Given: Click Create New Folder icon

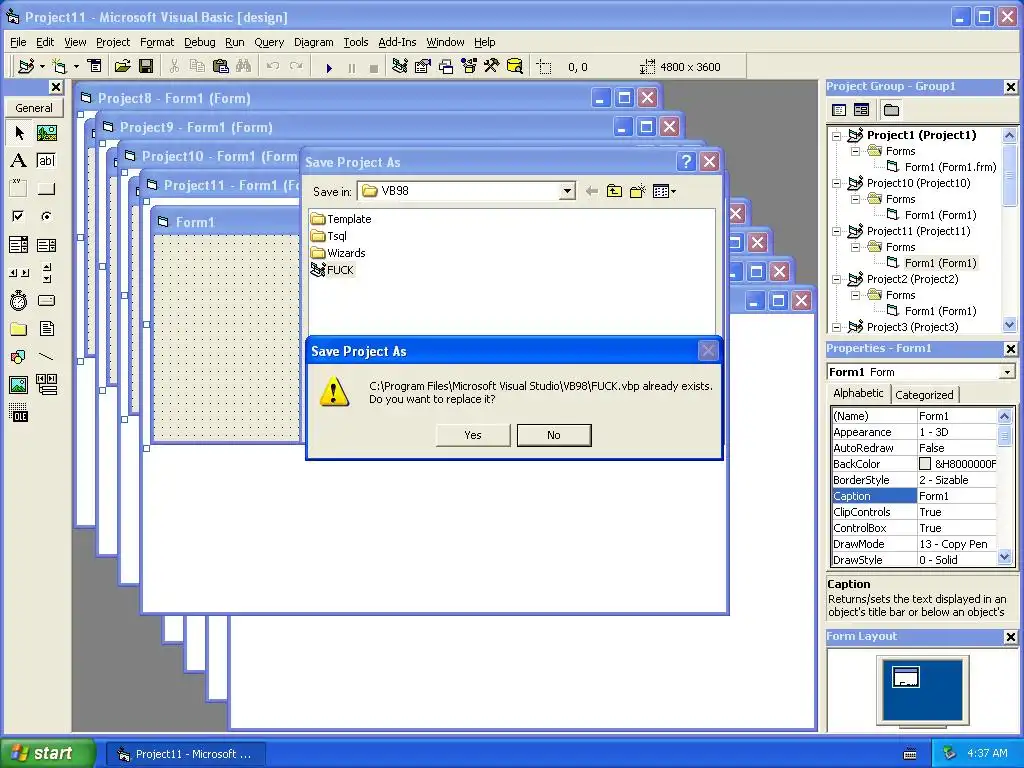Looking at the screenshot, I should (x=637, y=191).
